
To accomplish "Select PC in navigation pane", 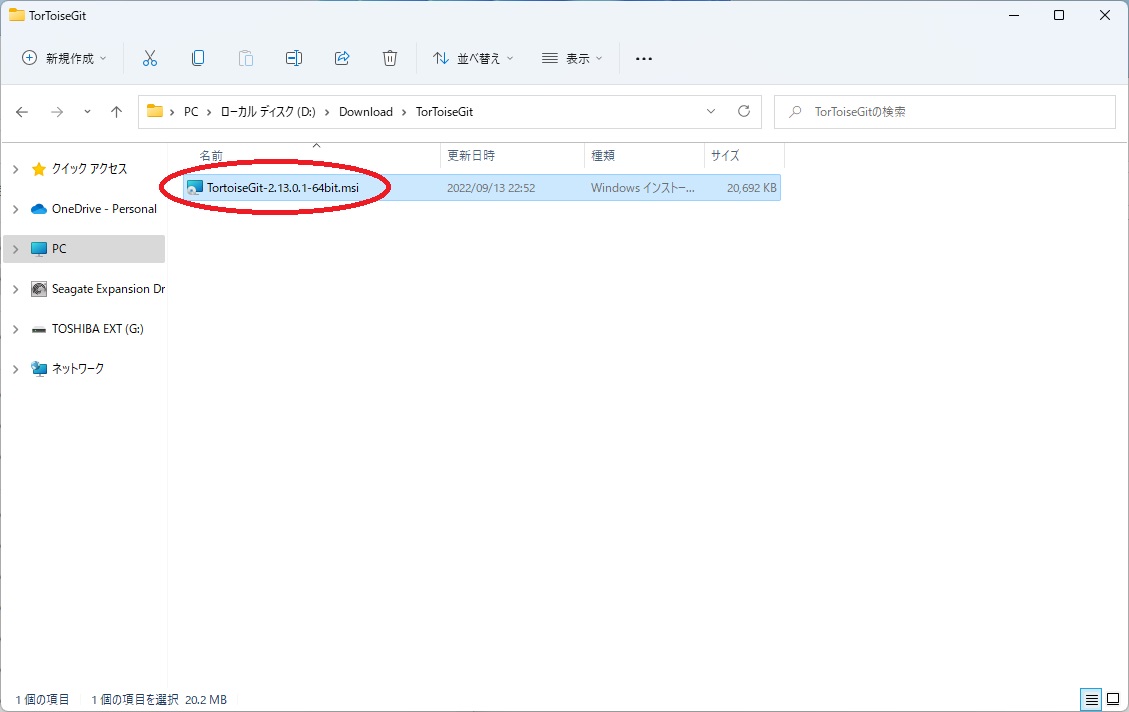I will [59, 249].
